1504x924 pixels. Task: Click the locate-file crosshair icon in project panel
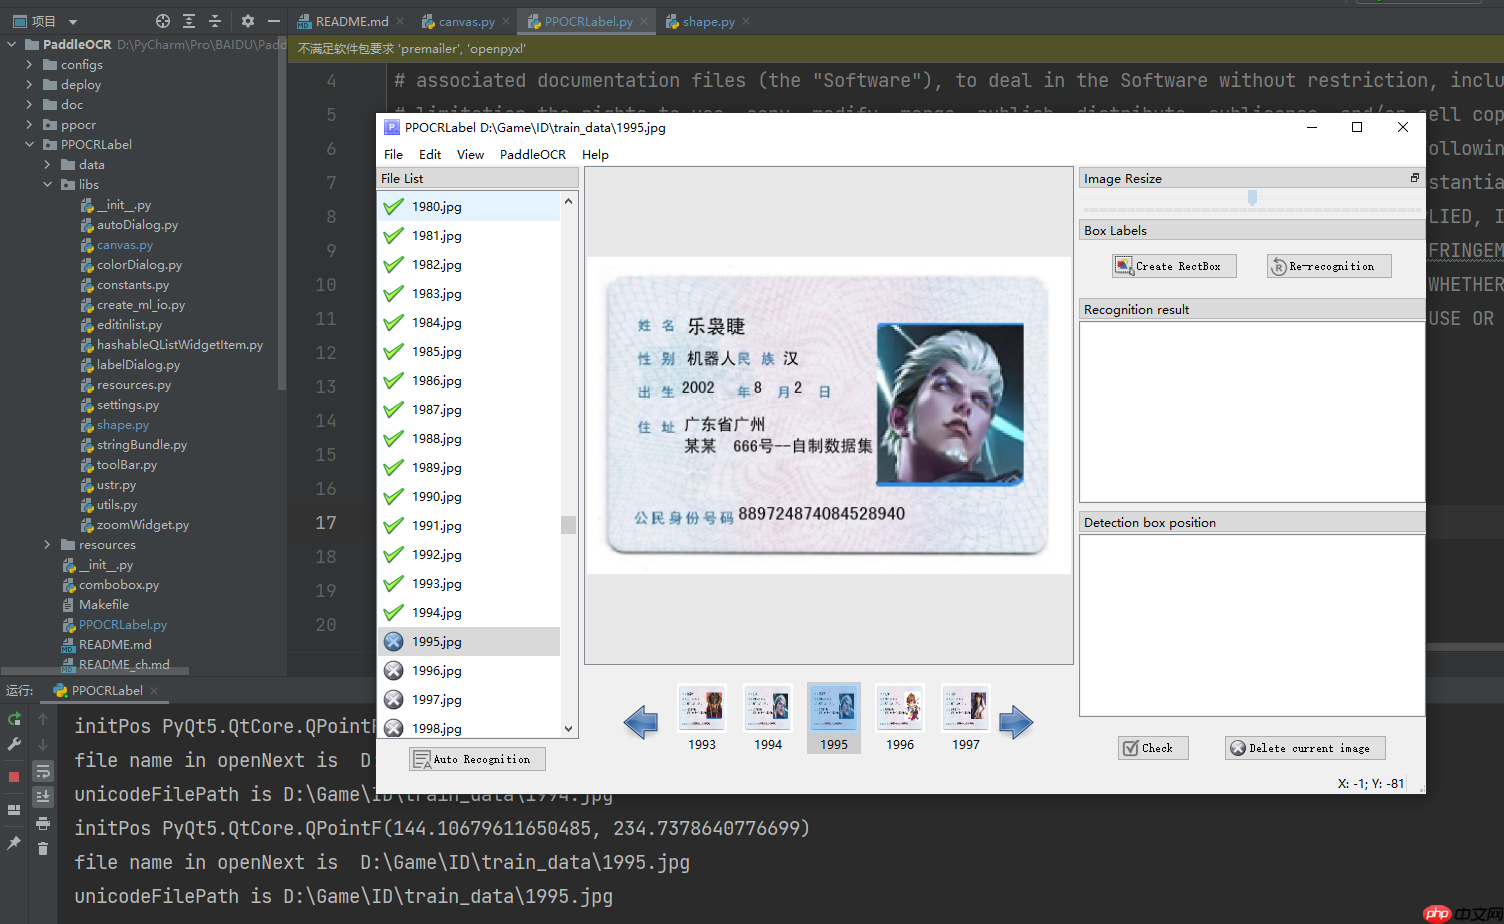coord(163,21)
